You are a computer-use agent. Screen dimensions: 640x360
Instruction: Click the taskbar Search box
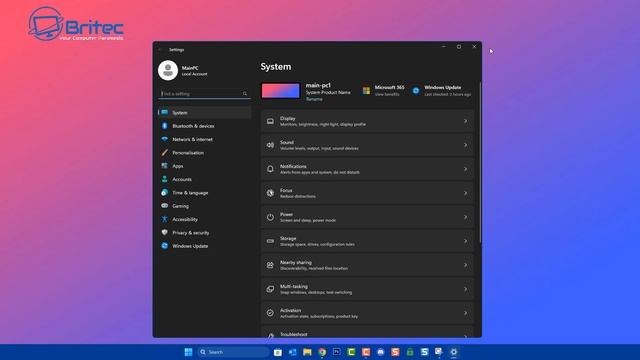[233, 352]
